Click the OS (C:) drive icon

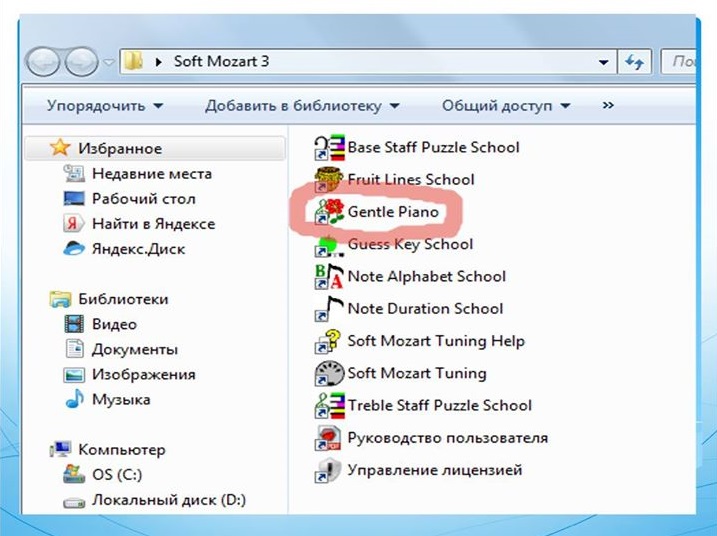pyautogui.click(x=74, y=474)
